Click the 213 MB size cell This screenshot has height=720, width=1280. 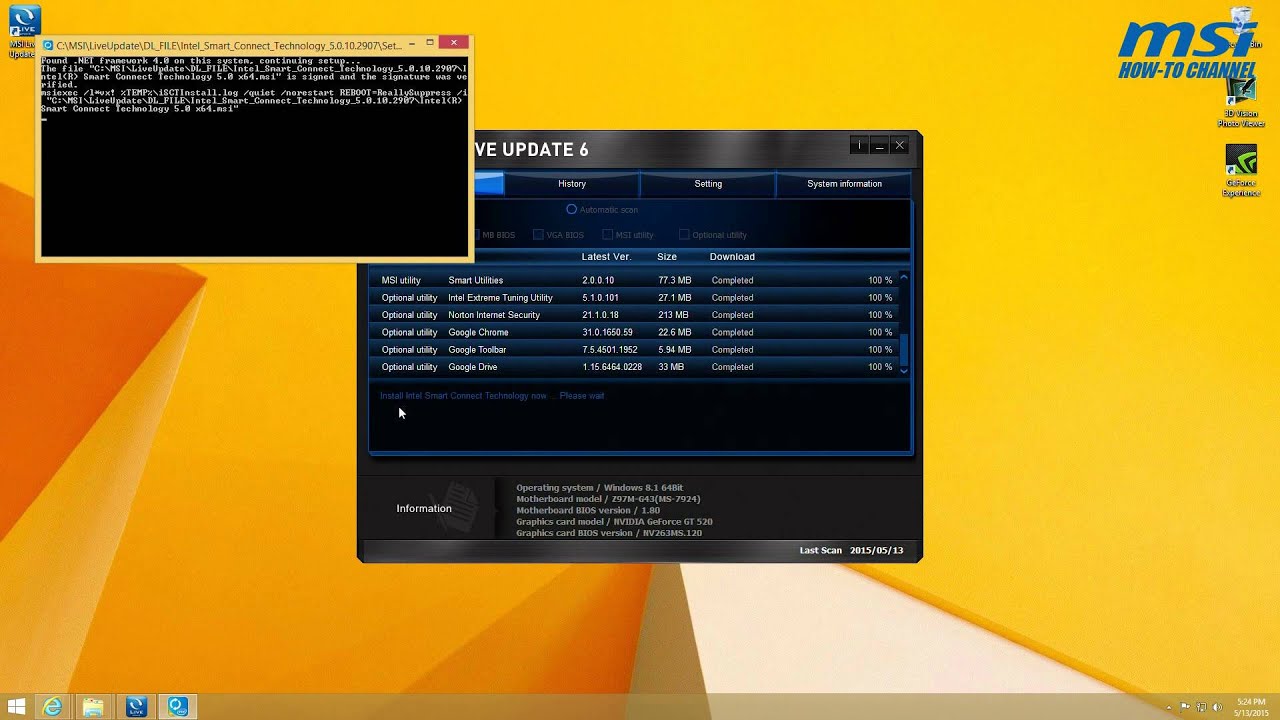[673, 315]
